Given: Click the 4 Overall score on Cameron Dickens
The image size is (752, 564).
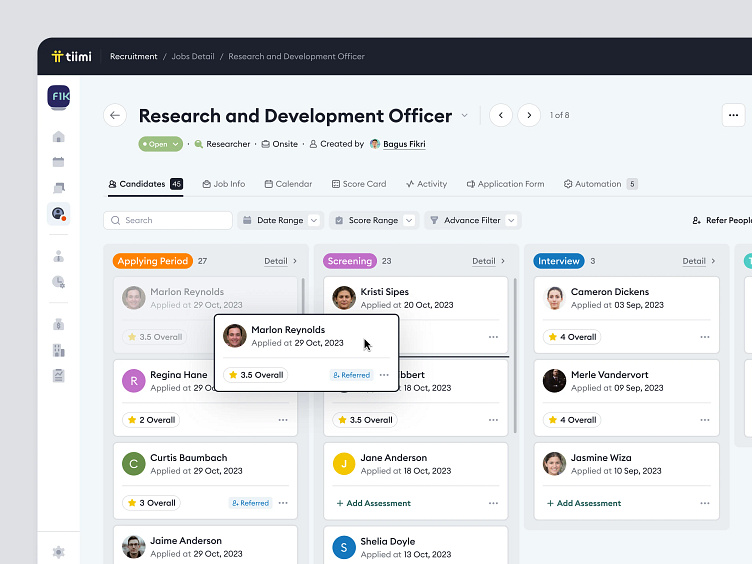Looking at the screenshot, I should [572, 337].
